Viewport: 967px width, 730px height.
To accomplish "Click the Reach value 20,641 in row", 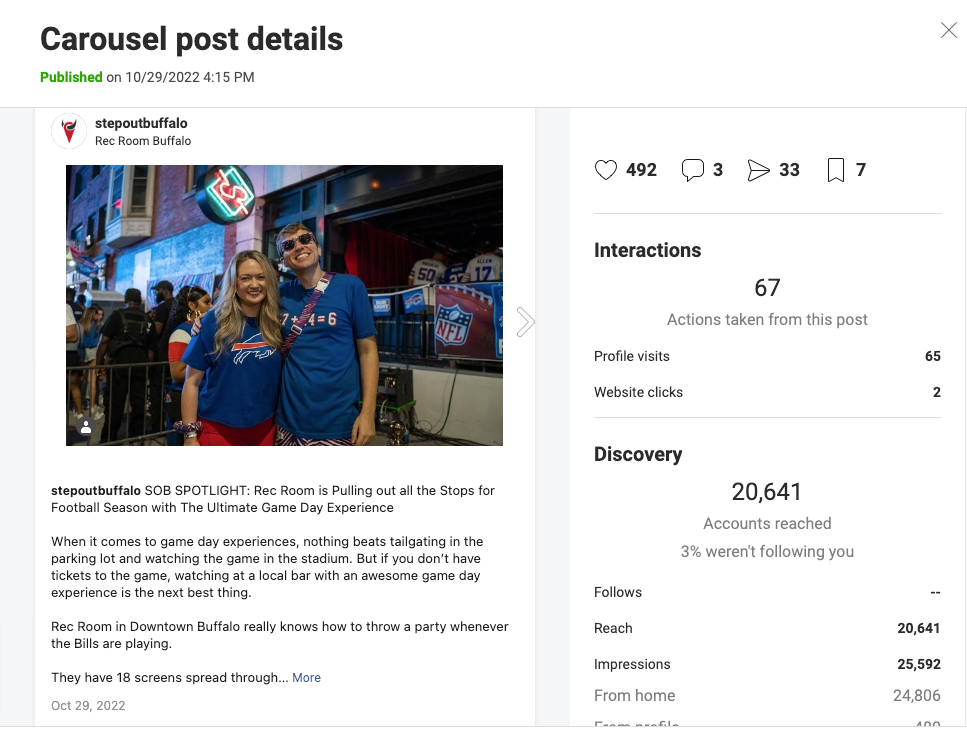I will [x=918, y=628].
